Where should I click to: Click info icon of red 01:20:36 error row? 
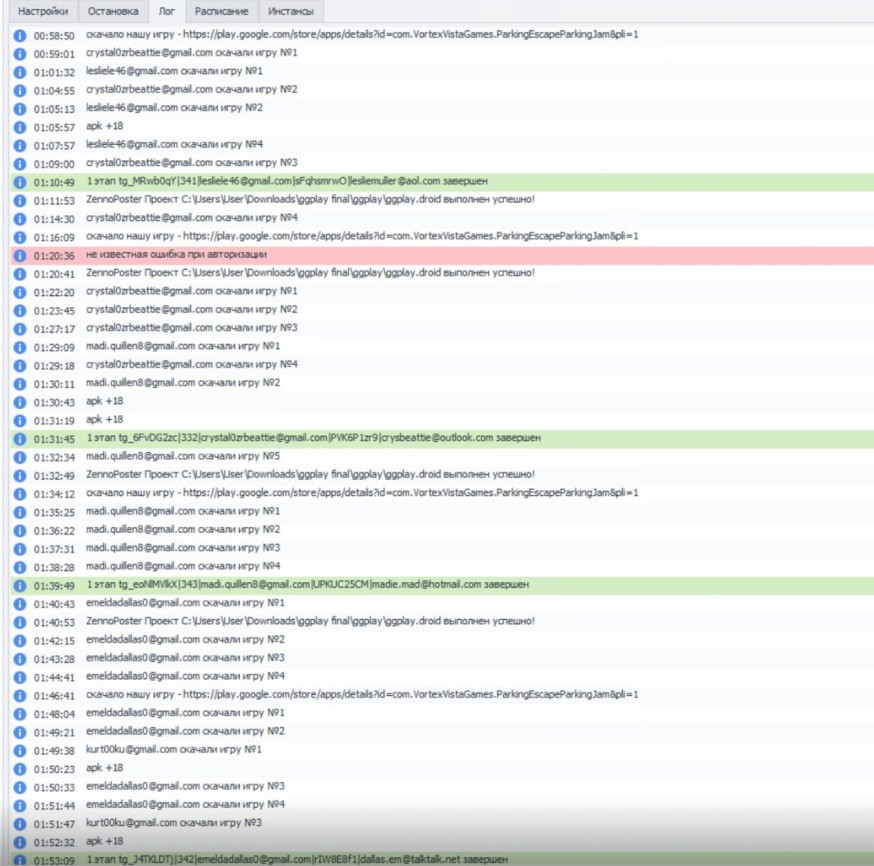click(x=20, y=256)
